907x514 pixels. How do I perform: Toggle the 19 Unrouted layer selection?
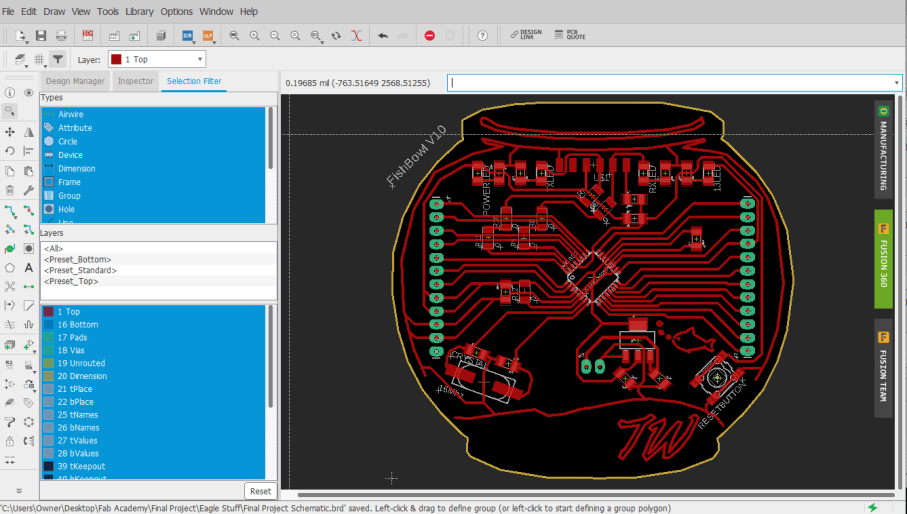point(80,363)
